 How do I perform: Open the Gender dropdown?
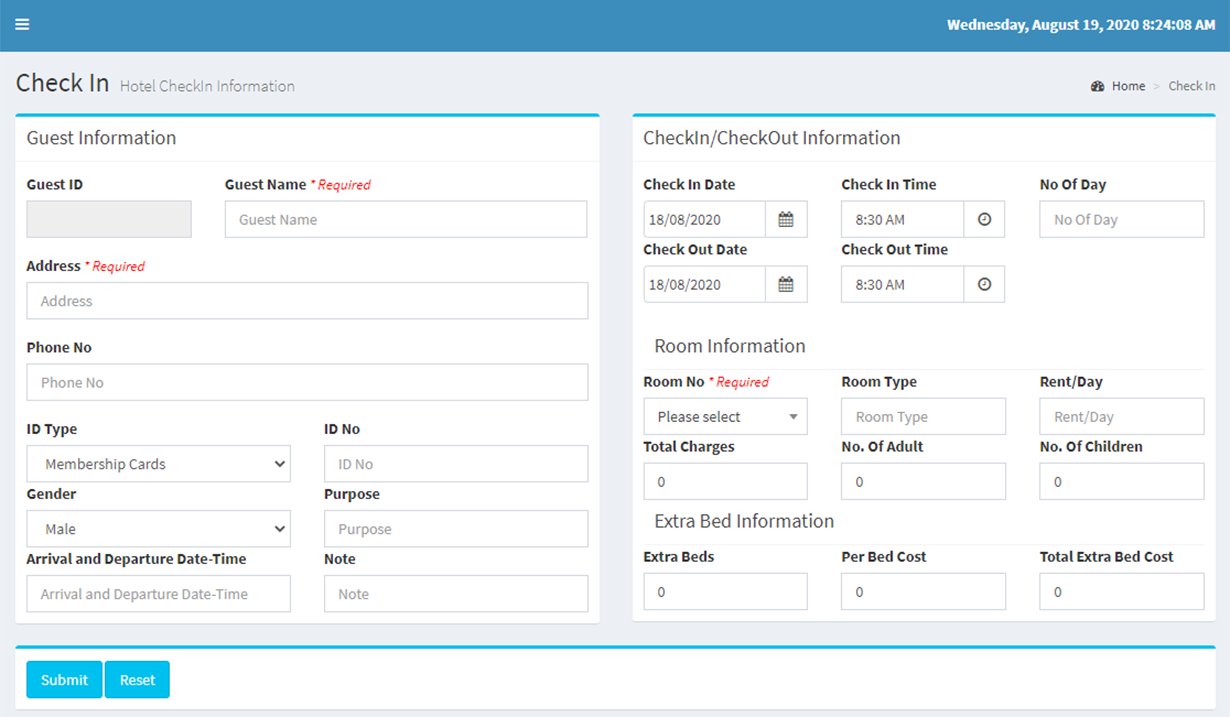158,529
